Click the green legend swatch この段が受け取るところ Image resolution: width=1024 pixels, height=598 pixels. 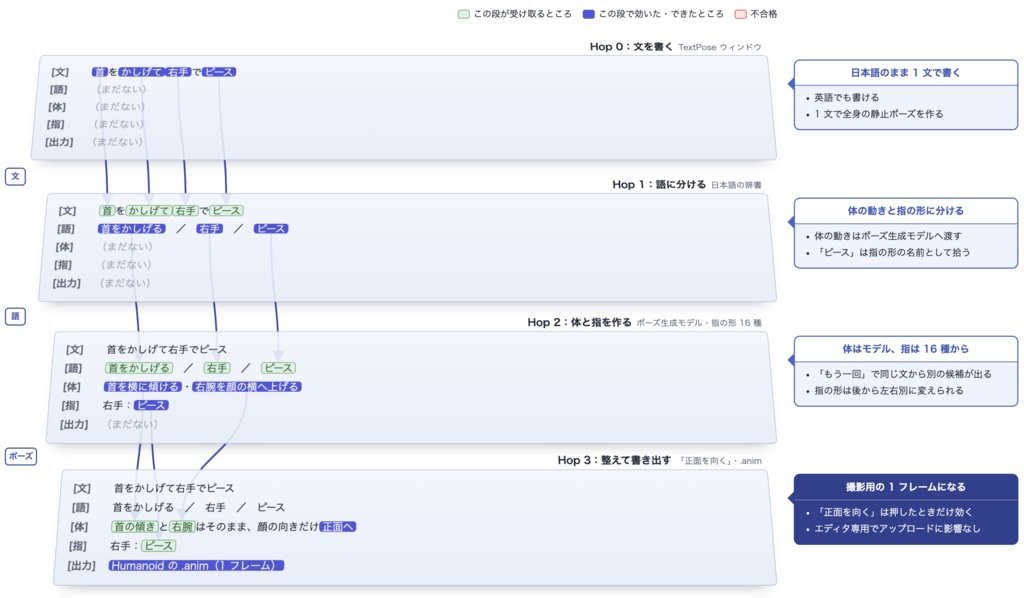click(464, 14)
